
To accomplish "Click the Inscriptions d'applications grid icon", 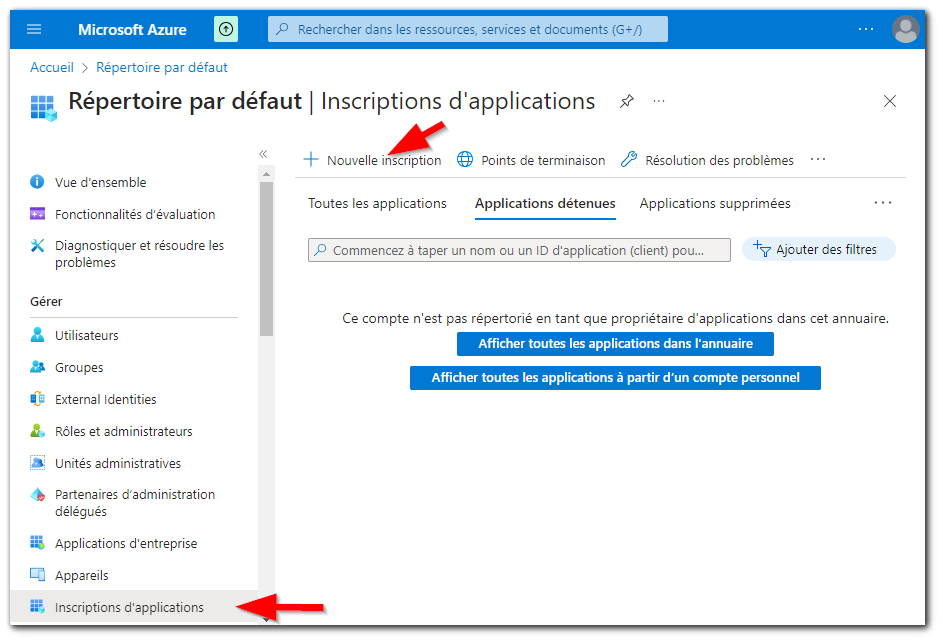I will pos(37,606).
